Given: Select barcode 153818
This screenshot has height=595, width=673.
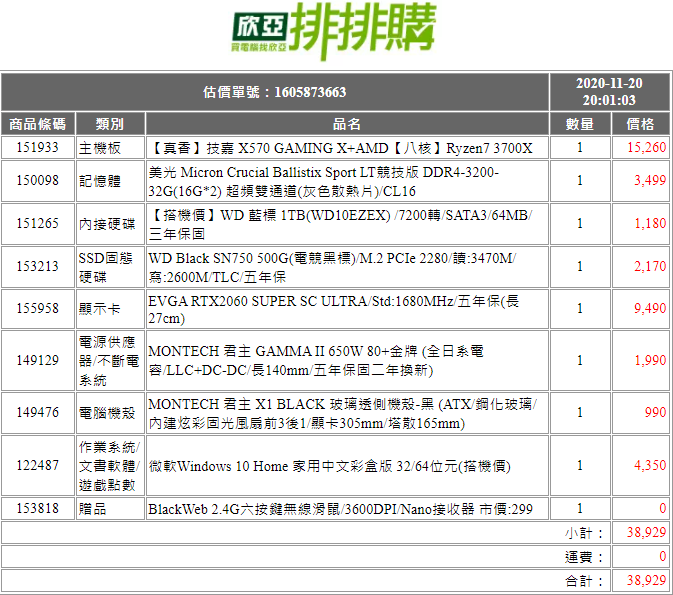Looking at the screenshot, I should 38,509.
